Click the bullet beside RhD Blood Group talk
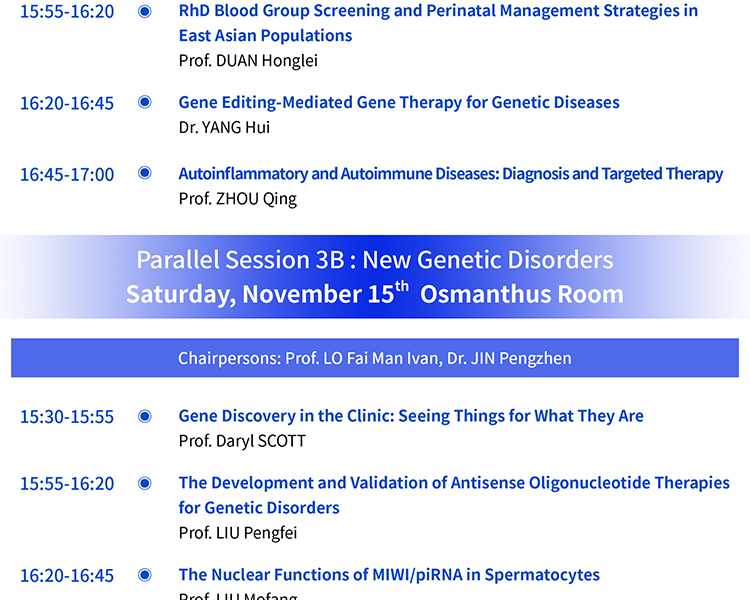The image size is (750, 600). (x=144, y=11)
